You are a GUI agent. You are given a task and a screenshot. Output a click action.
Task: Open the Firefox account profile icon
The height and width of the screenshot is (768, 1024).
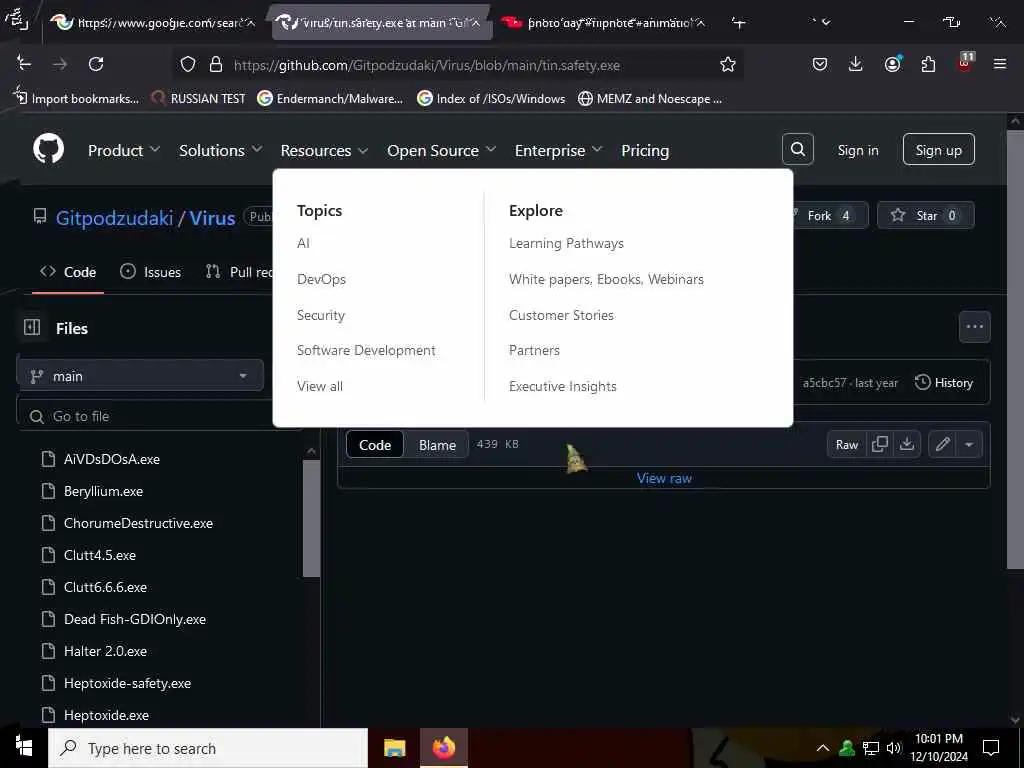(892, 64)
